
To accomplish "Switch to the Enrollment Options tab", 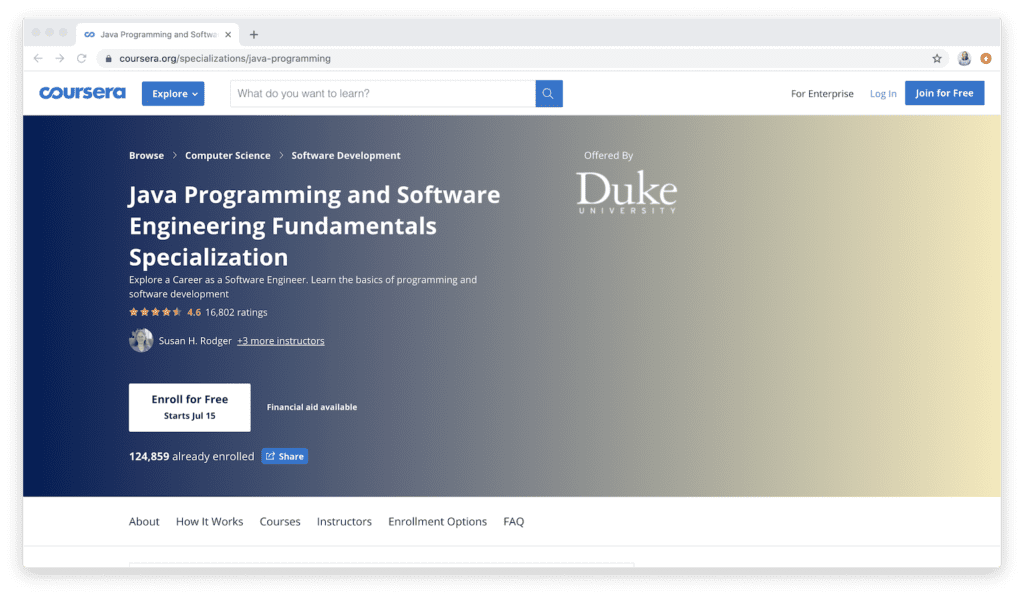I will coord(438,522).
